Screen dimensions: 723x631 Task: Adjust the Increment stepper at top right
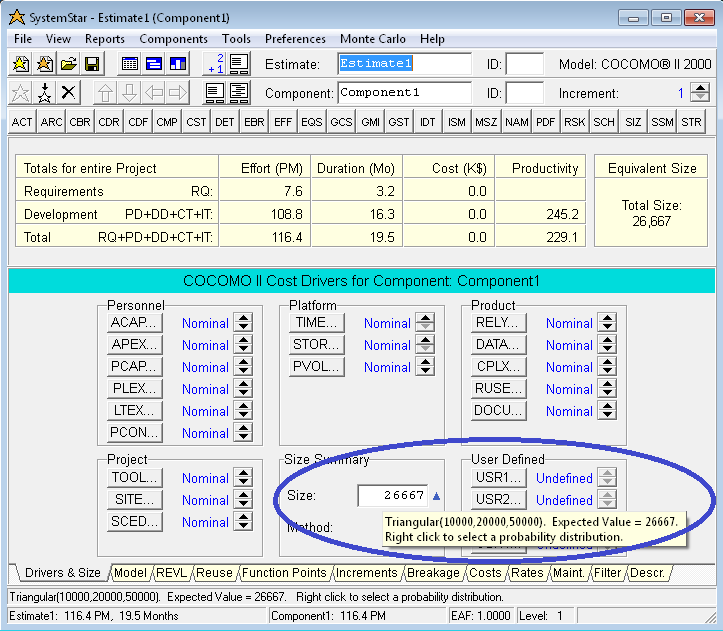pos(700,93)
